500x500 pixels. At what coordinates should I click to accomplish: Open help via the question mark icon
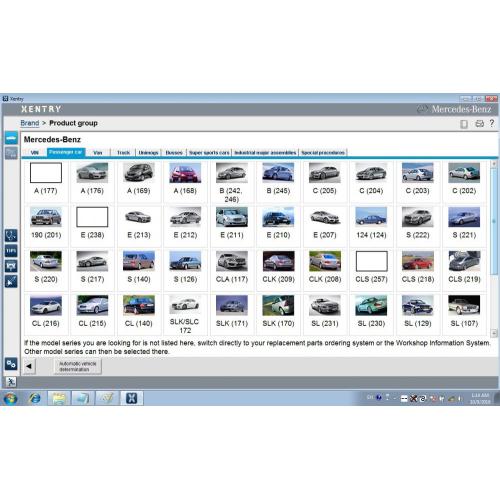(x=492, y=123)
